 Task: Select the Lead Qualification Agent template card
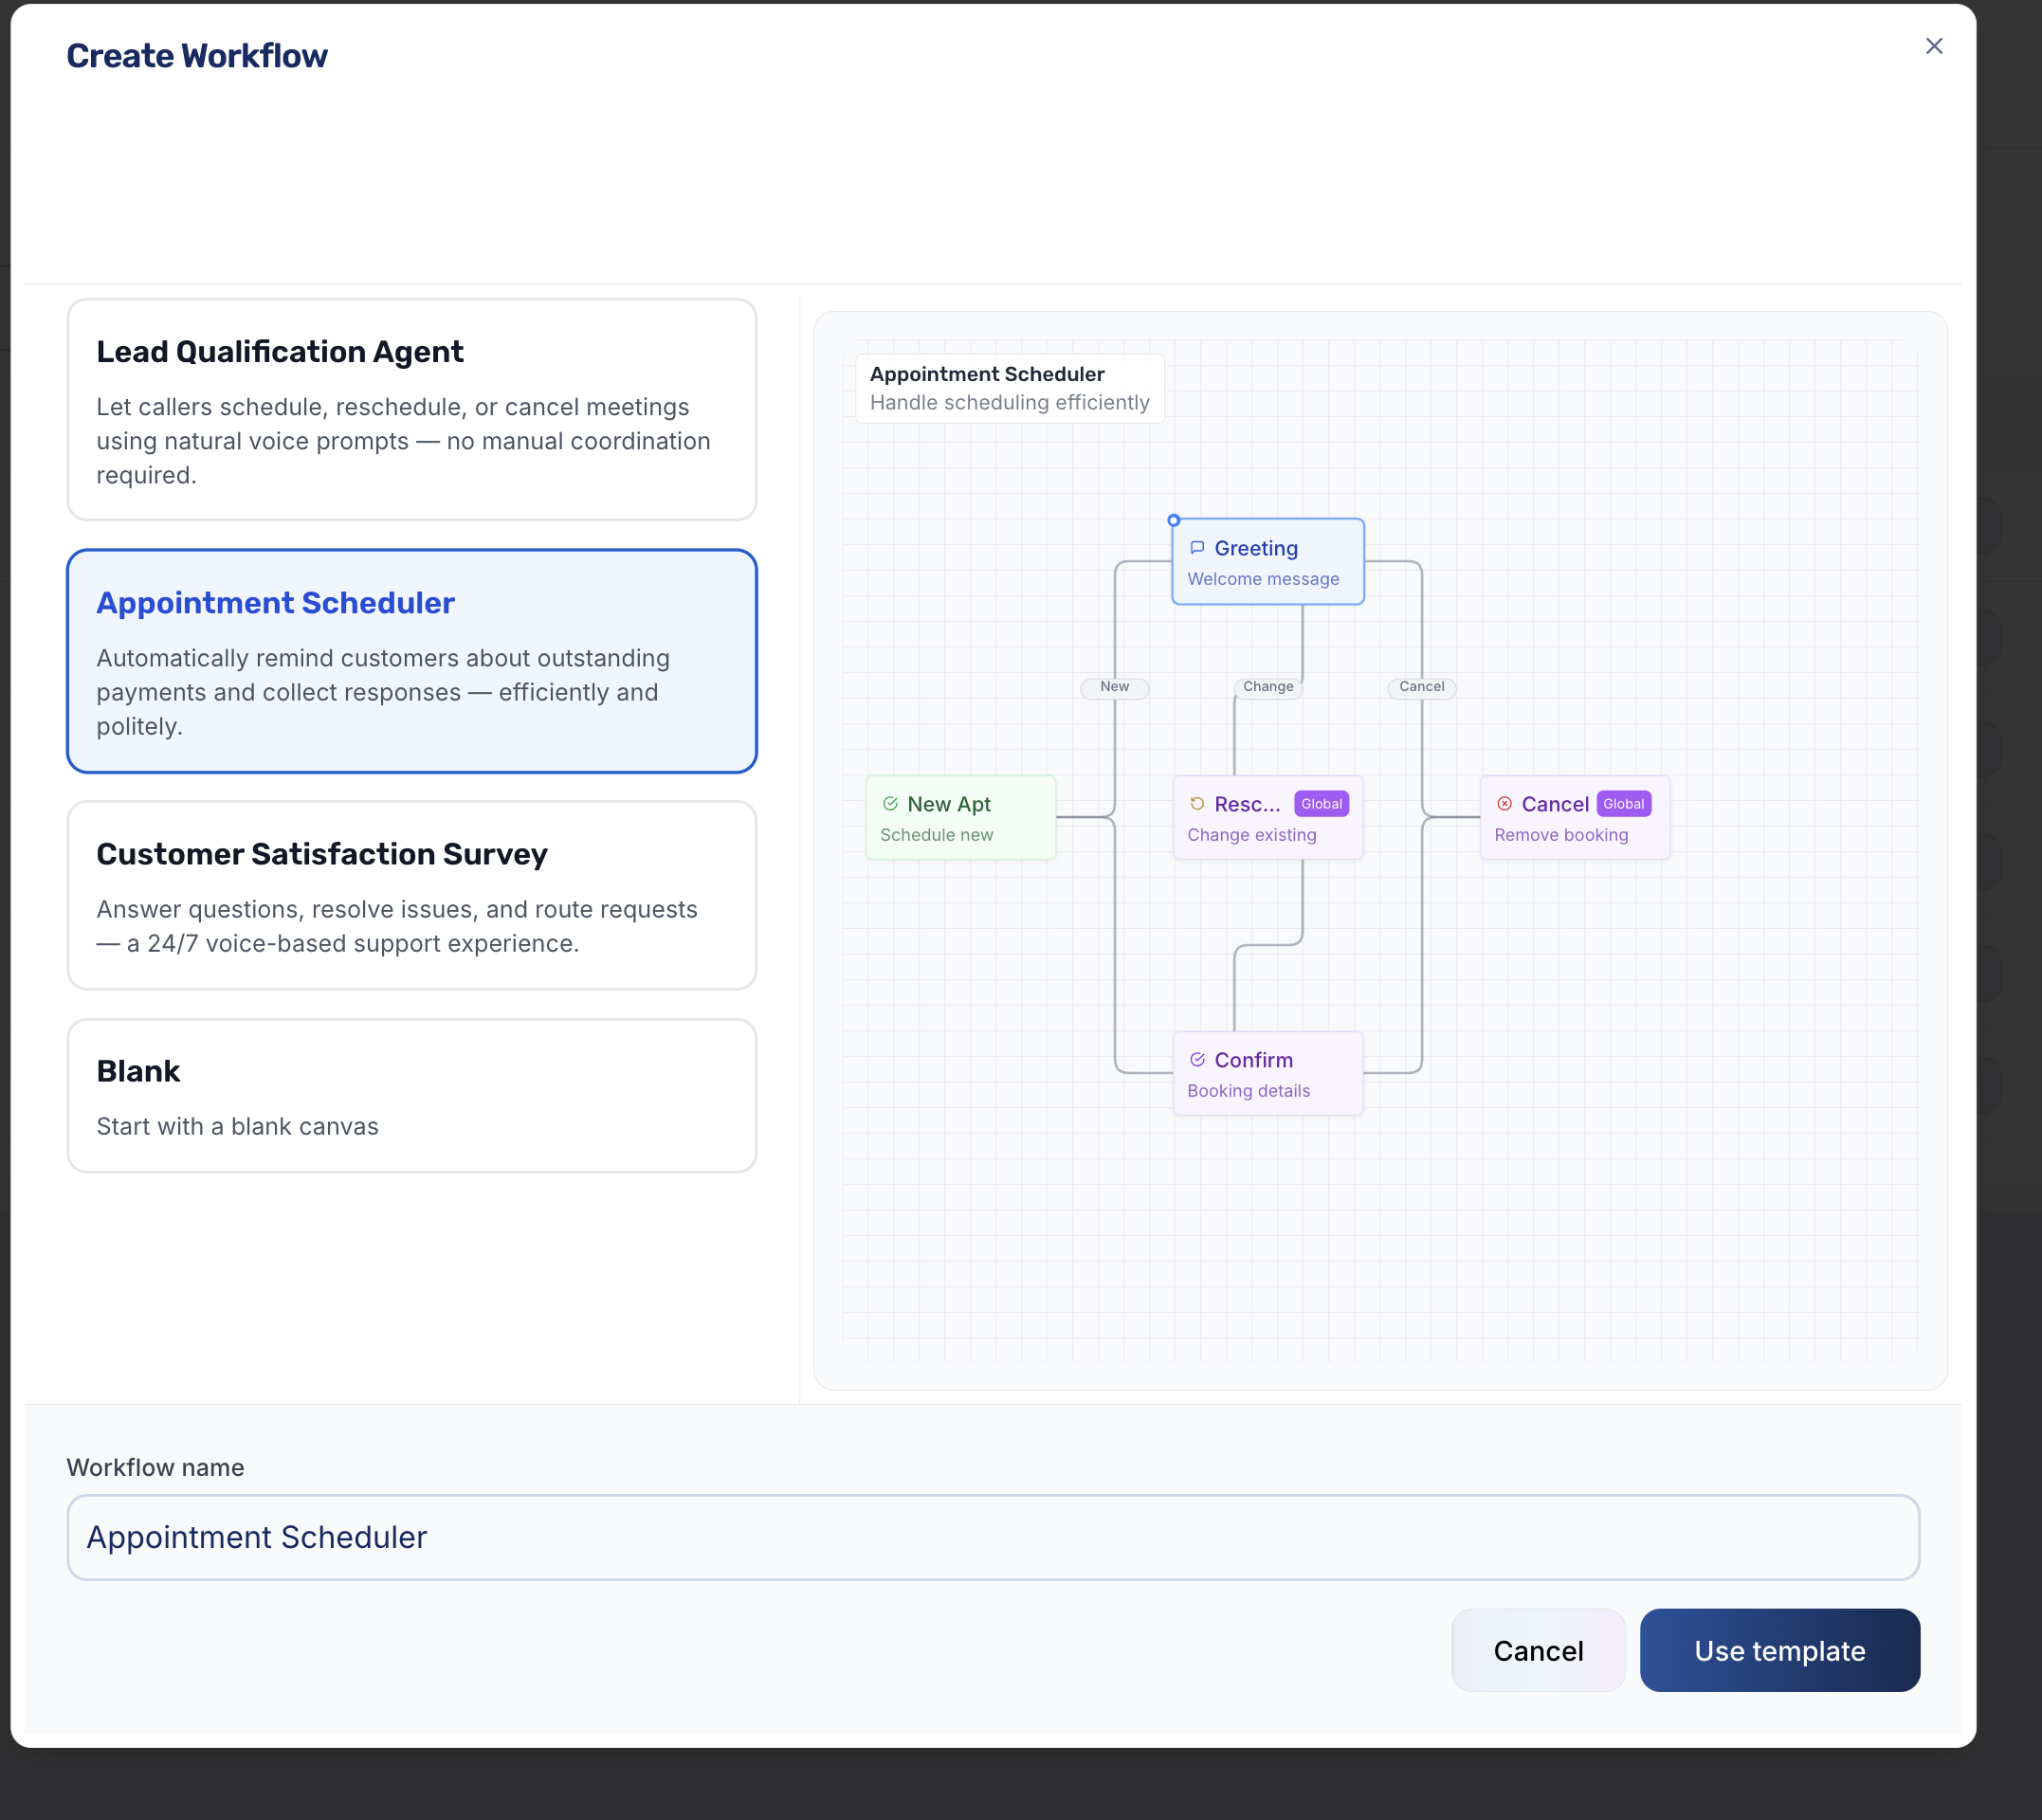[412, 410]
